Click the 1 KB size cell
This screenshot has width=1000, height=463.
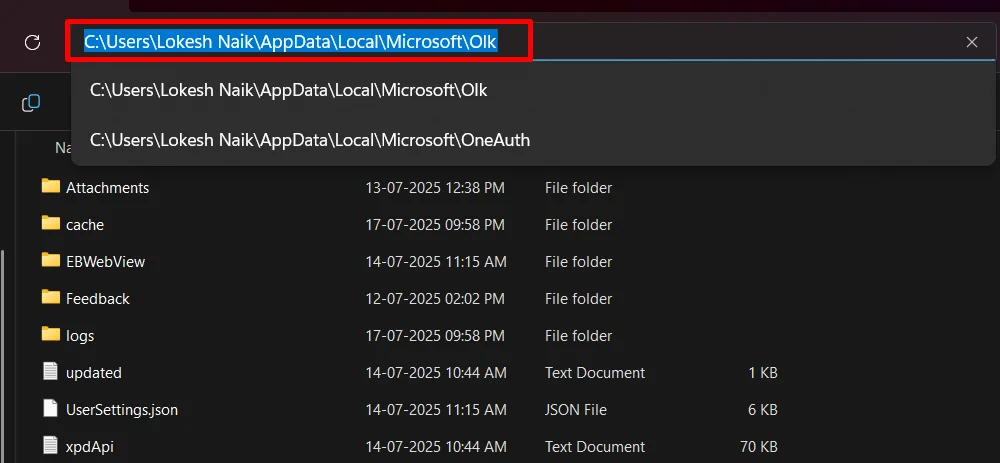[763, 373]
